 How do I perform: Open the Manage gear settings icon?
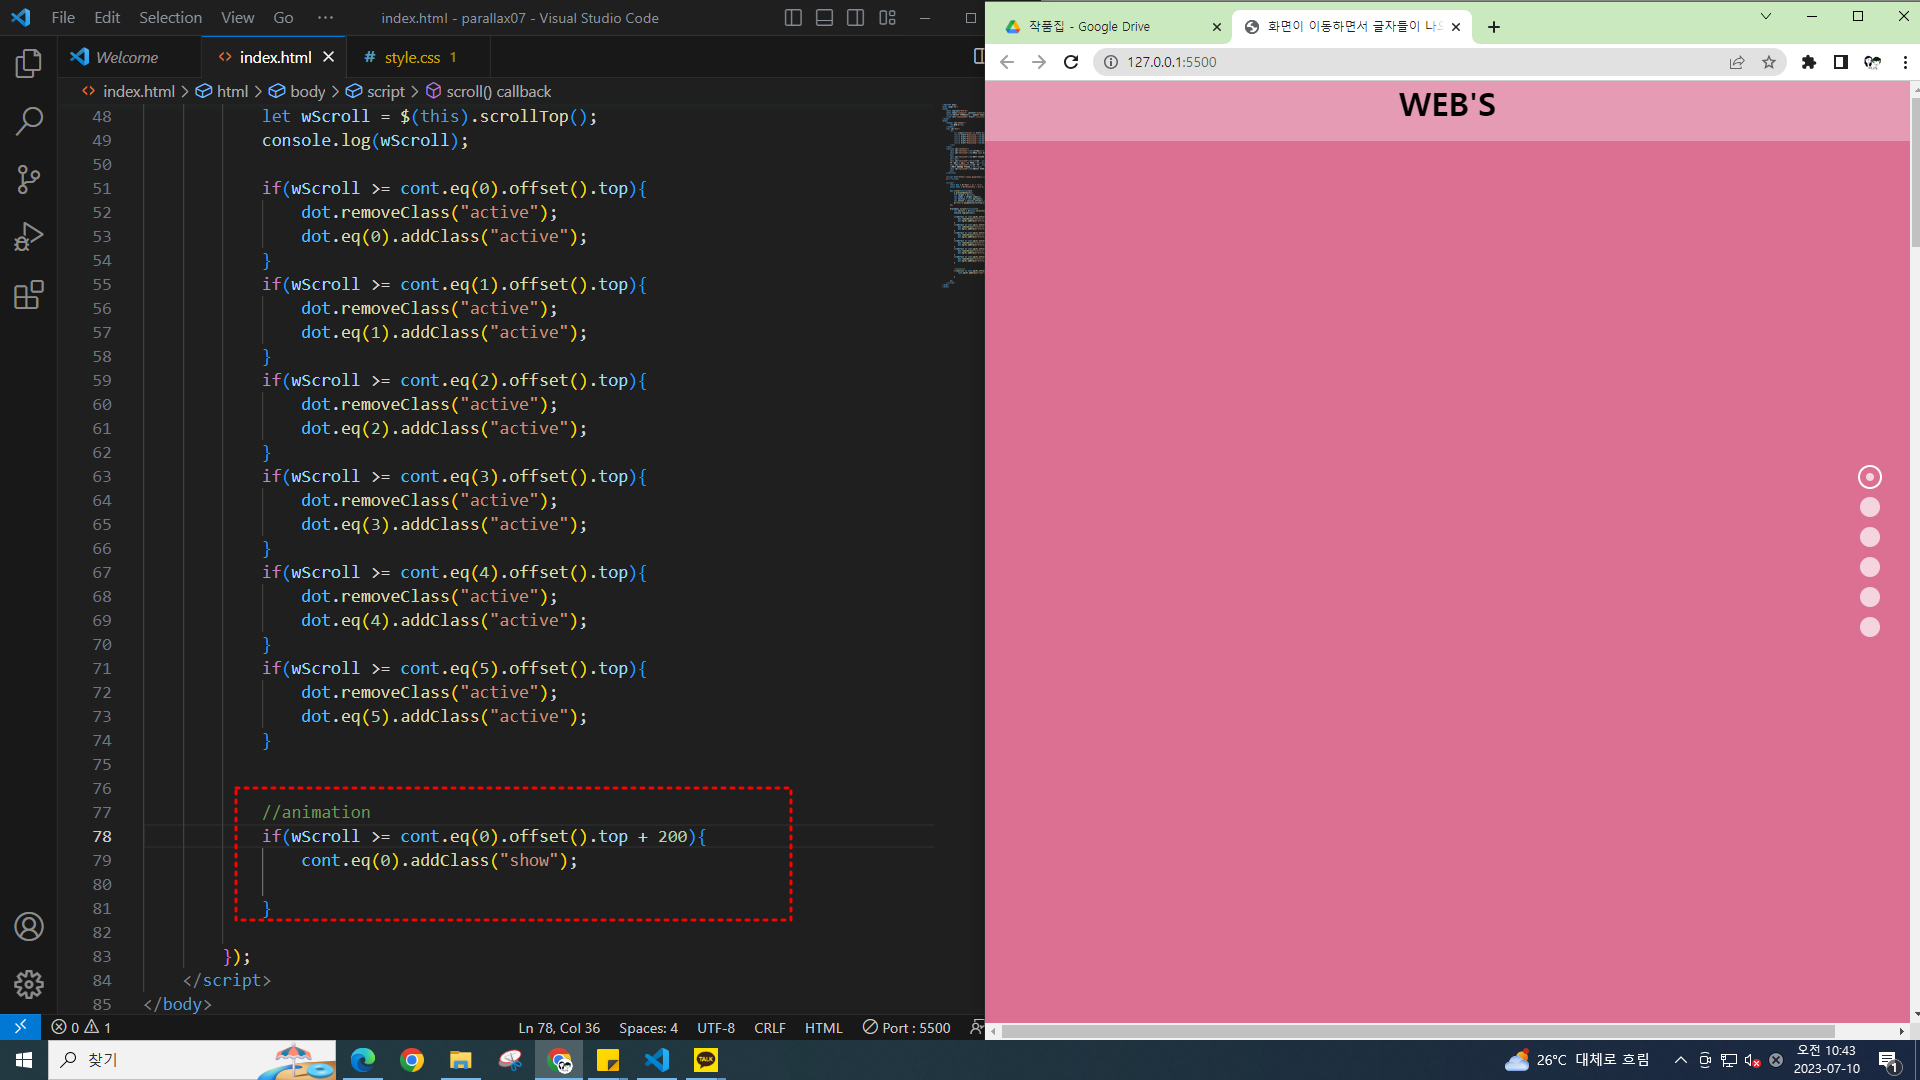[x=29, y=984]
